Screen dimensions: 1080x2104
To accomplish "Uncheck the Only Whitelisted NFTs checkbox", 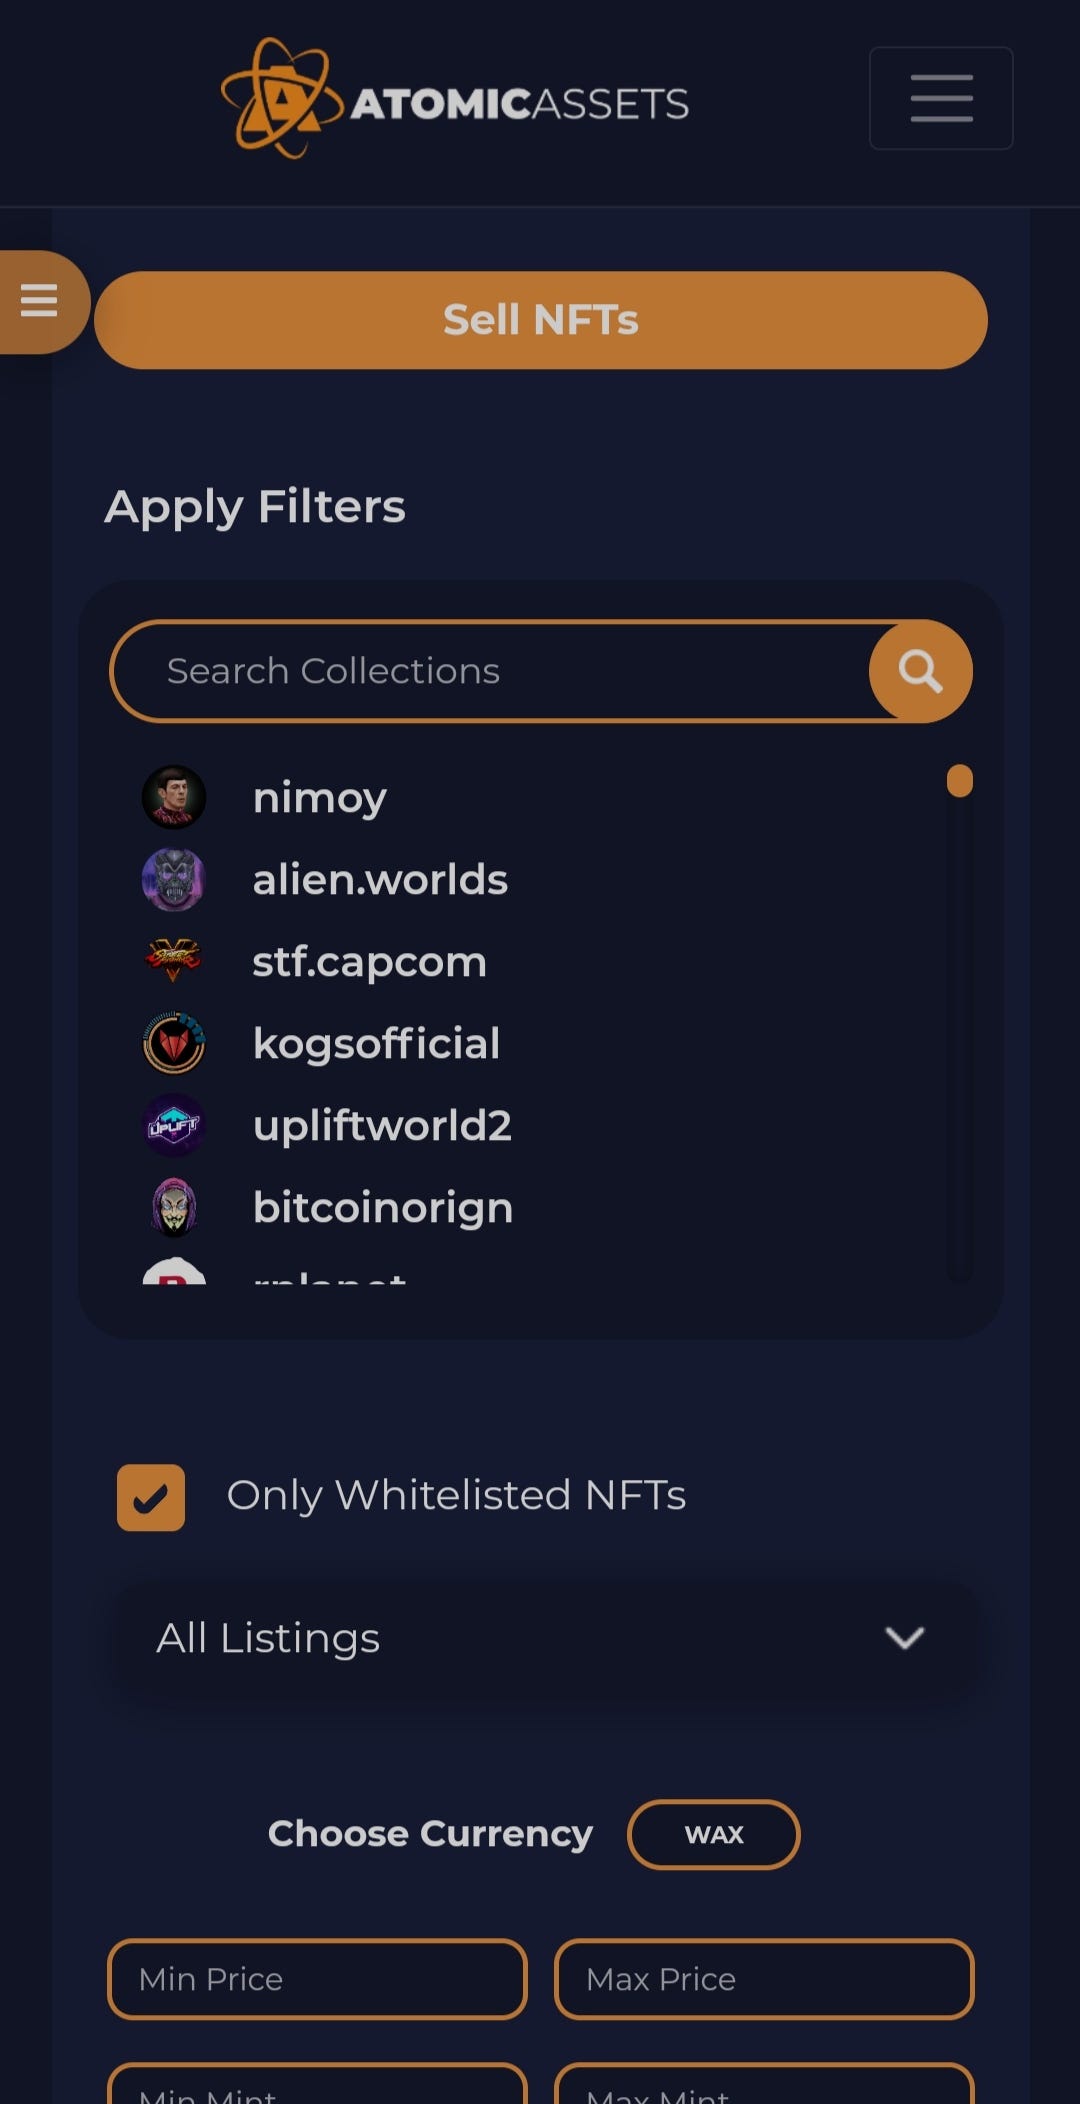I will [151, 1497].
